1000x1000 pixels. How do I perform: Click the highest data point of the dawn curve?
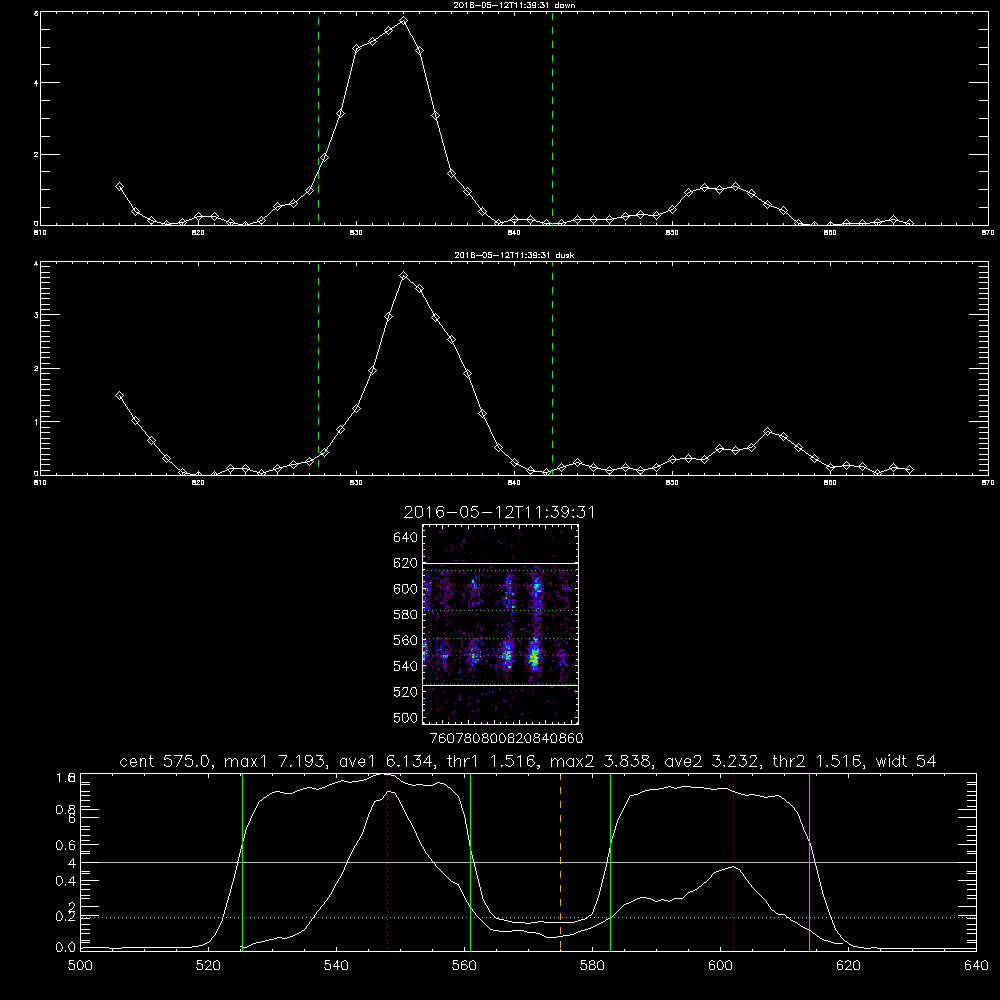(403, 20)
